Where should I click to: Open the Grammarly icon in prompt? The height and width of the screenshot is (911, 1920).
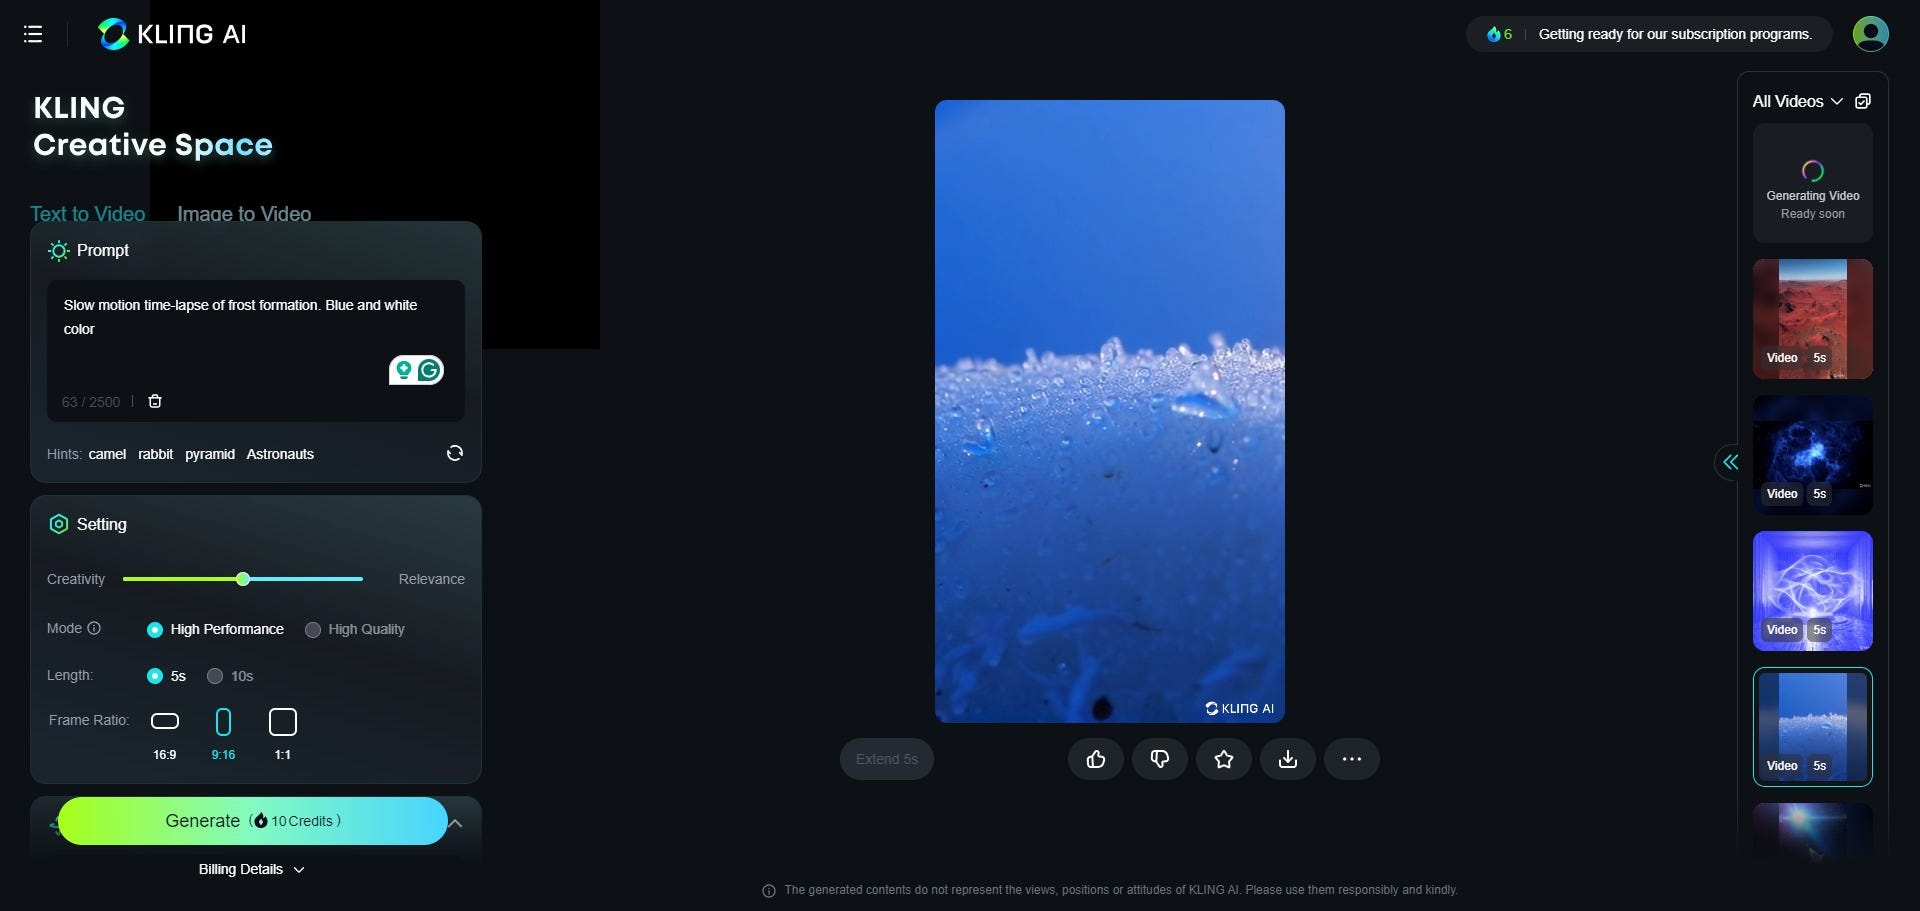click(x=429, y=370)
